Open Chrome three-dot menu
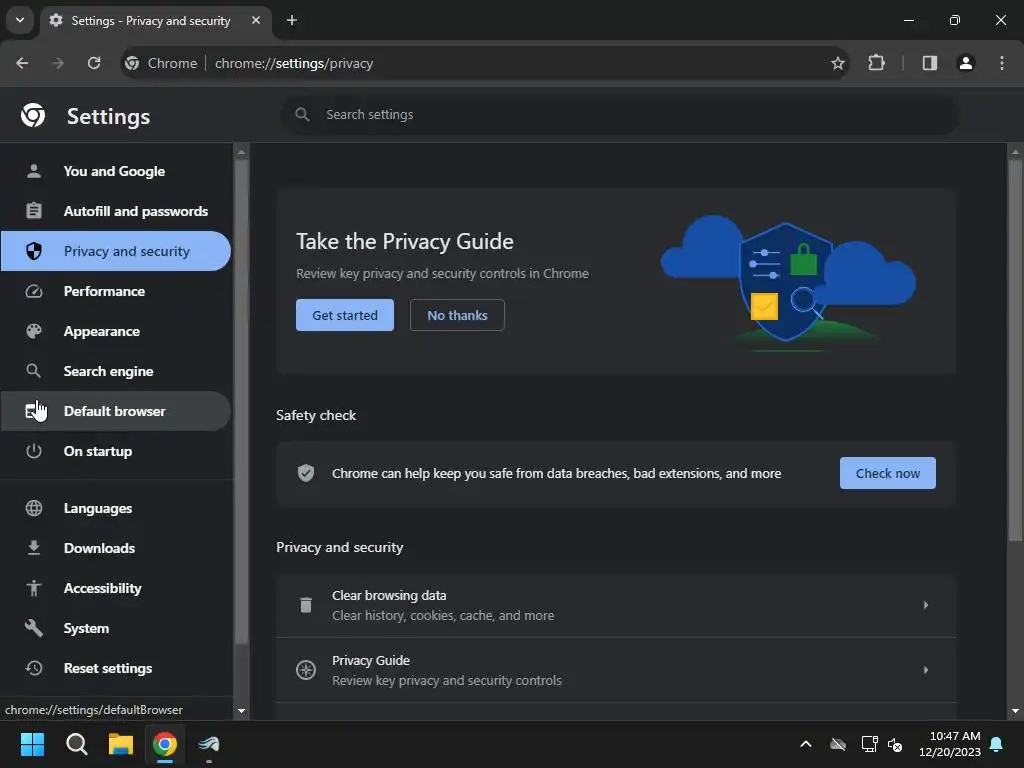This screenshot has width=1024, height=768. [1002, 63]
